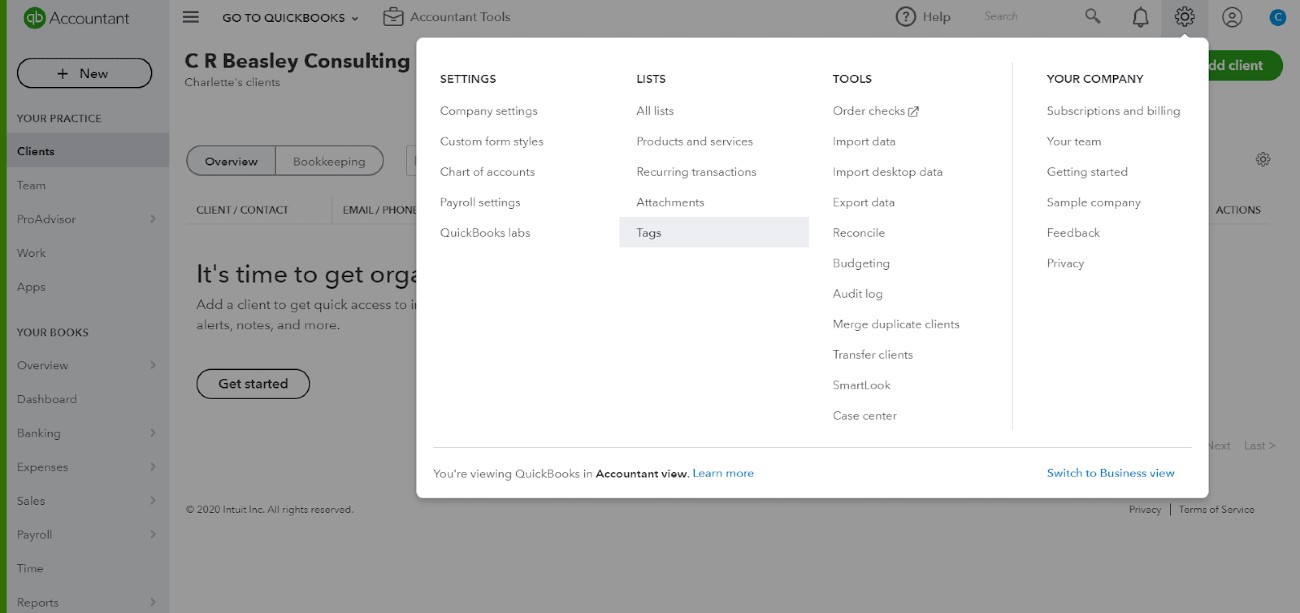Expand the GO TO QUICKBOOKS dropdown
1300x613 pixels.
pos(290,17)
